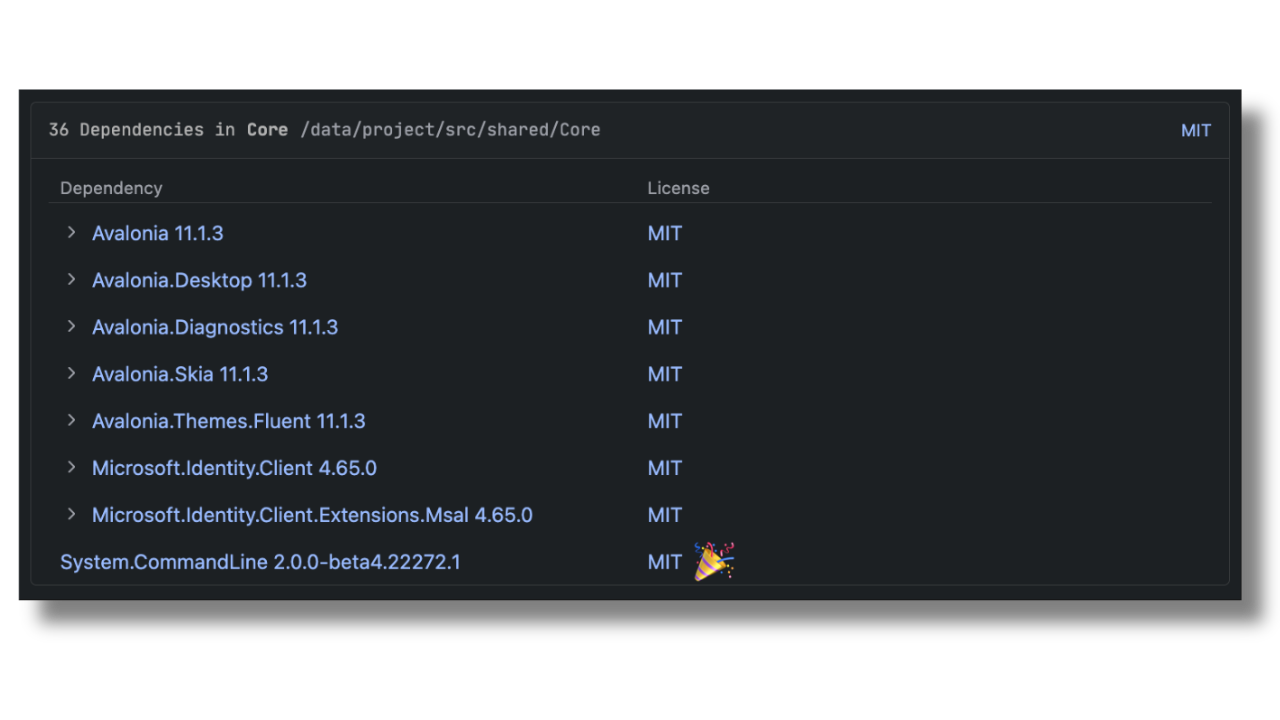Expand the Avalonia.Themes.Fluent chevron
The image size is (1280, 720).
point(71,421)
